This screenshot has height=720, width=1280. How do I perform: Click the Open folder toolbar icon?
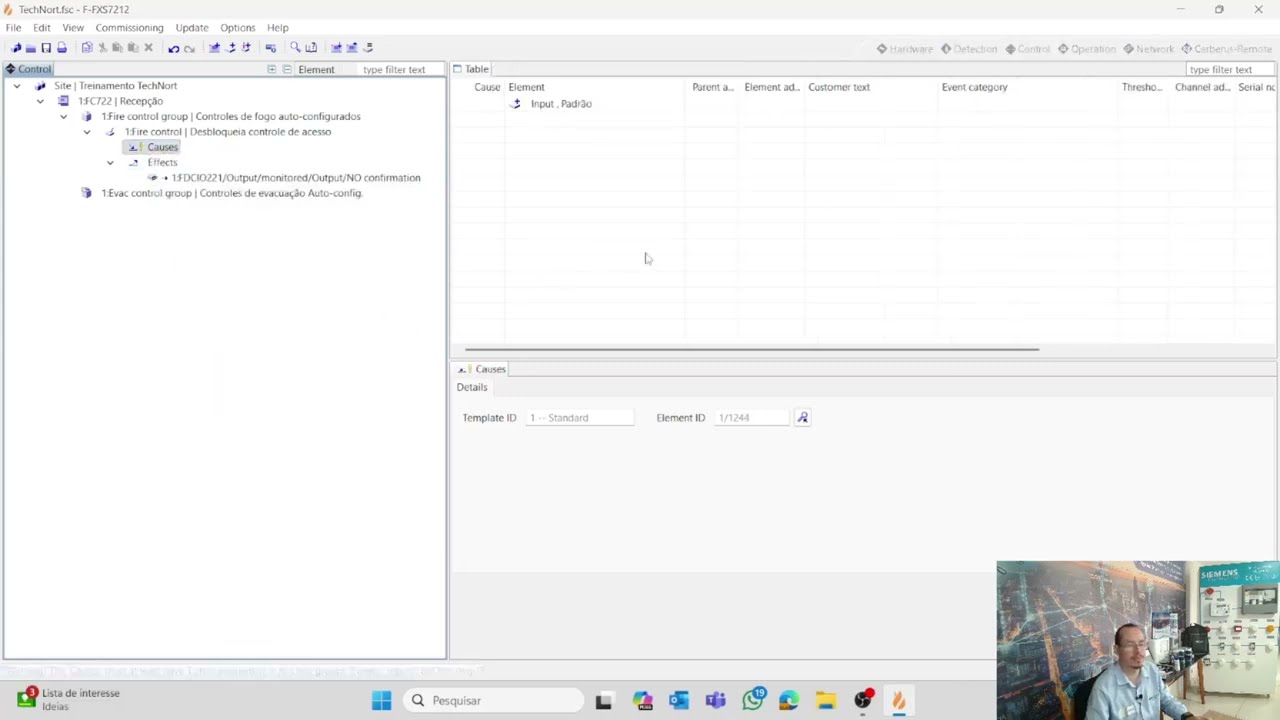pos(31,48)
